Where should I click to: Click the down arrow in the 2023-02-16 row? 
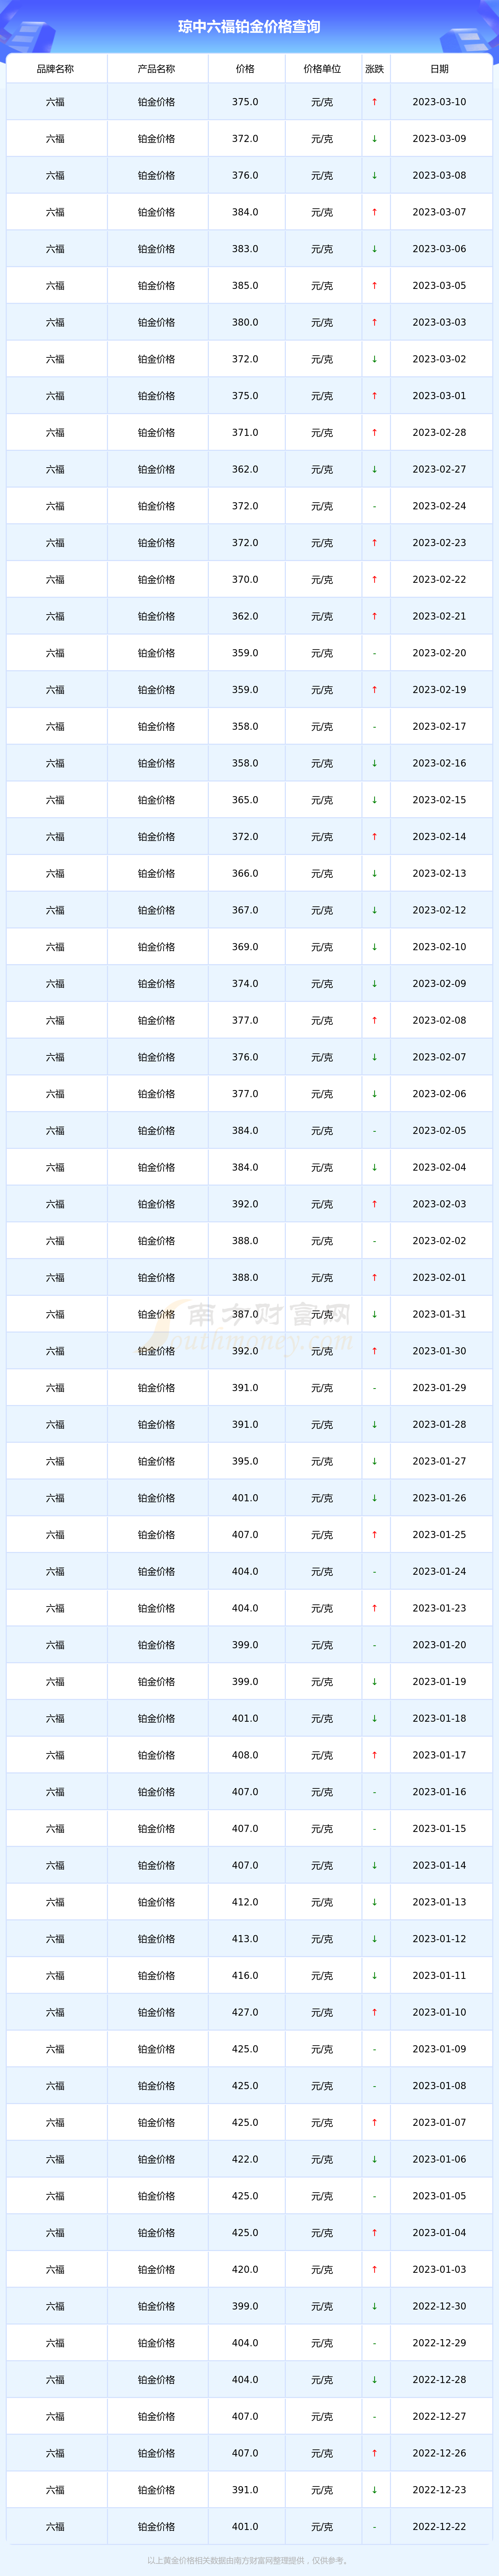click(x=375, y=763)
